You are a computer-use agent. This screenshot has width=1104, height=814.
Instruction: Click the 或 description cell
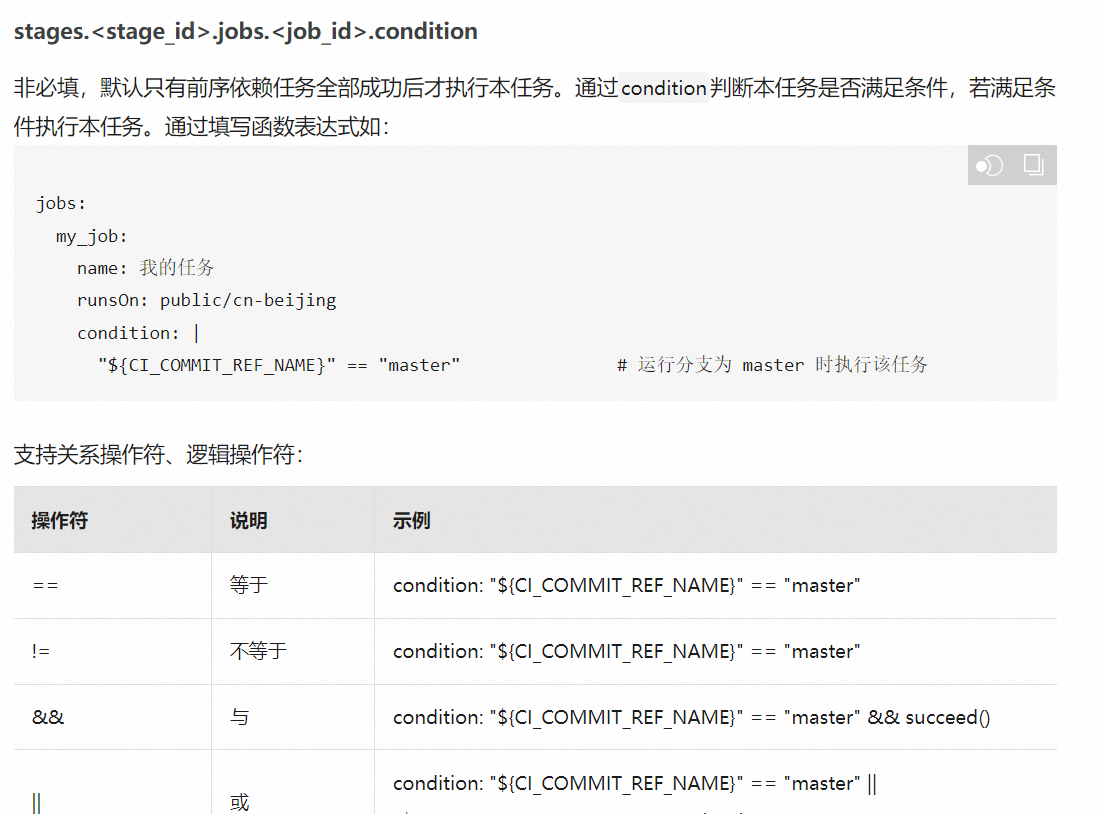(x=239, y=803)
